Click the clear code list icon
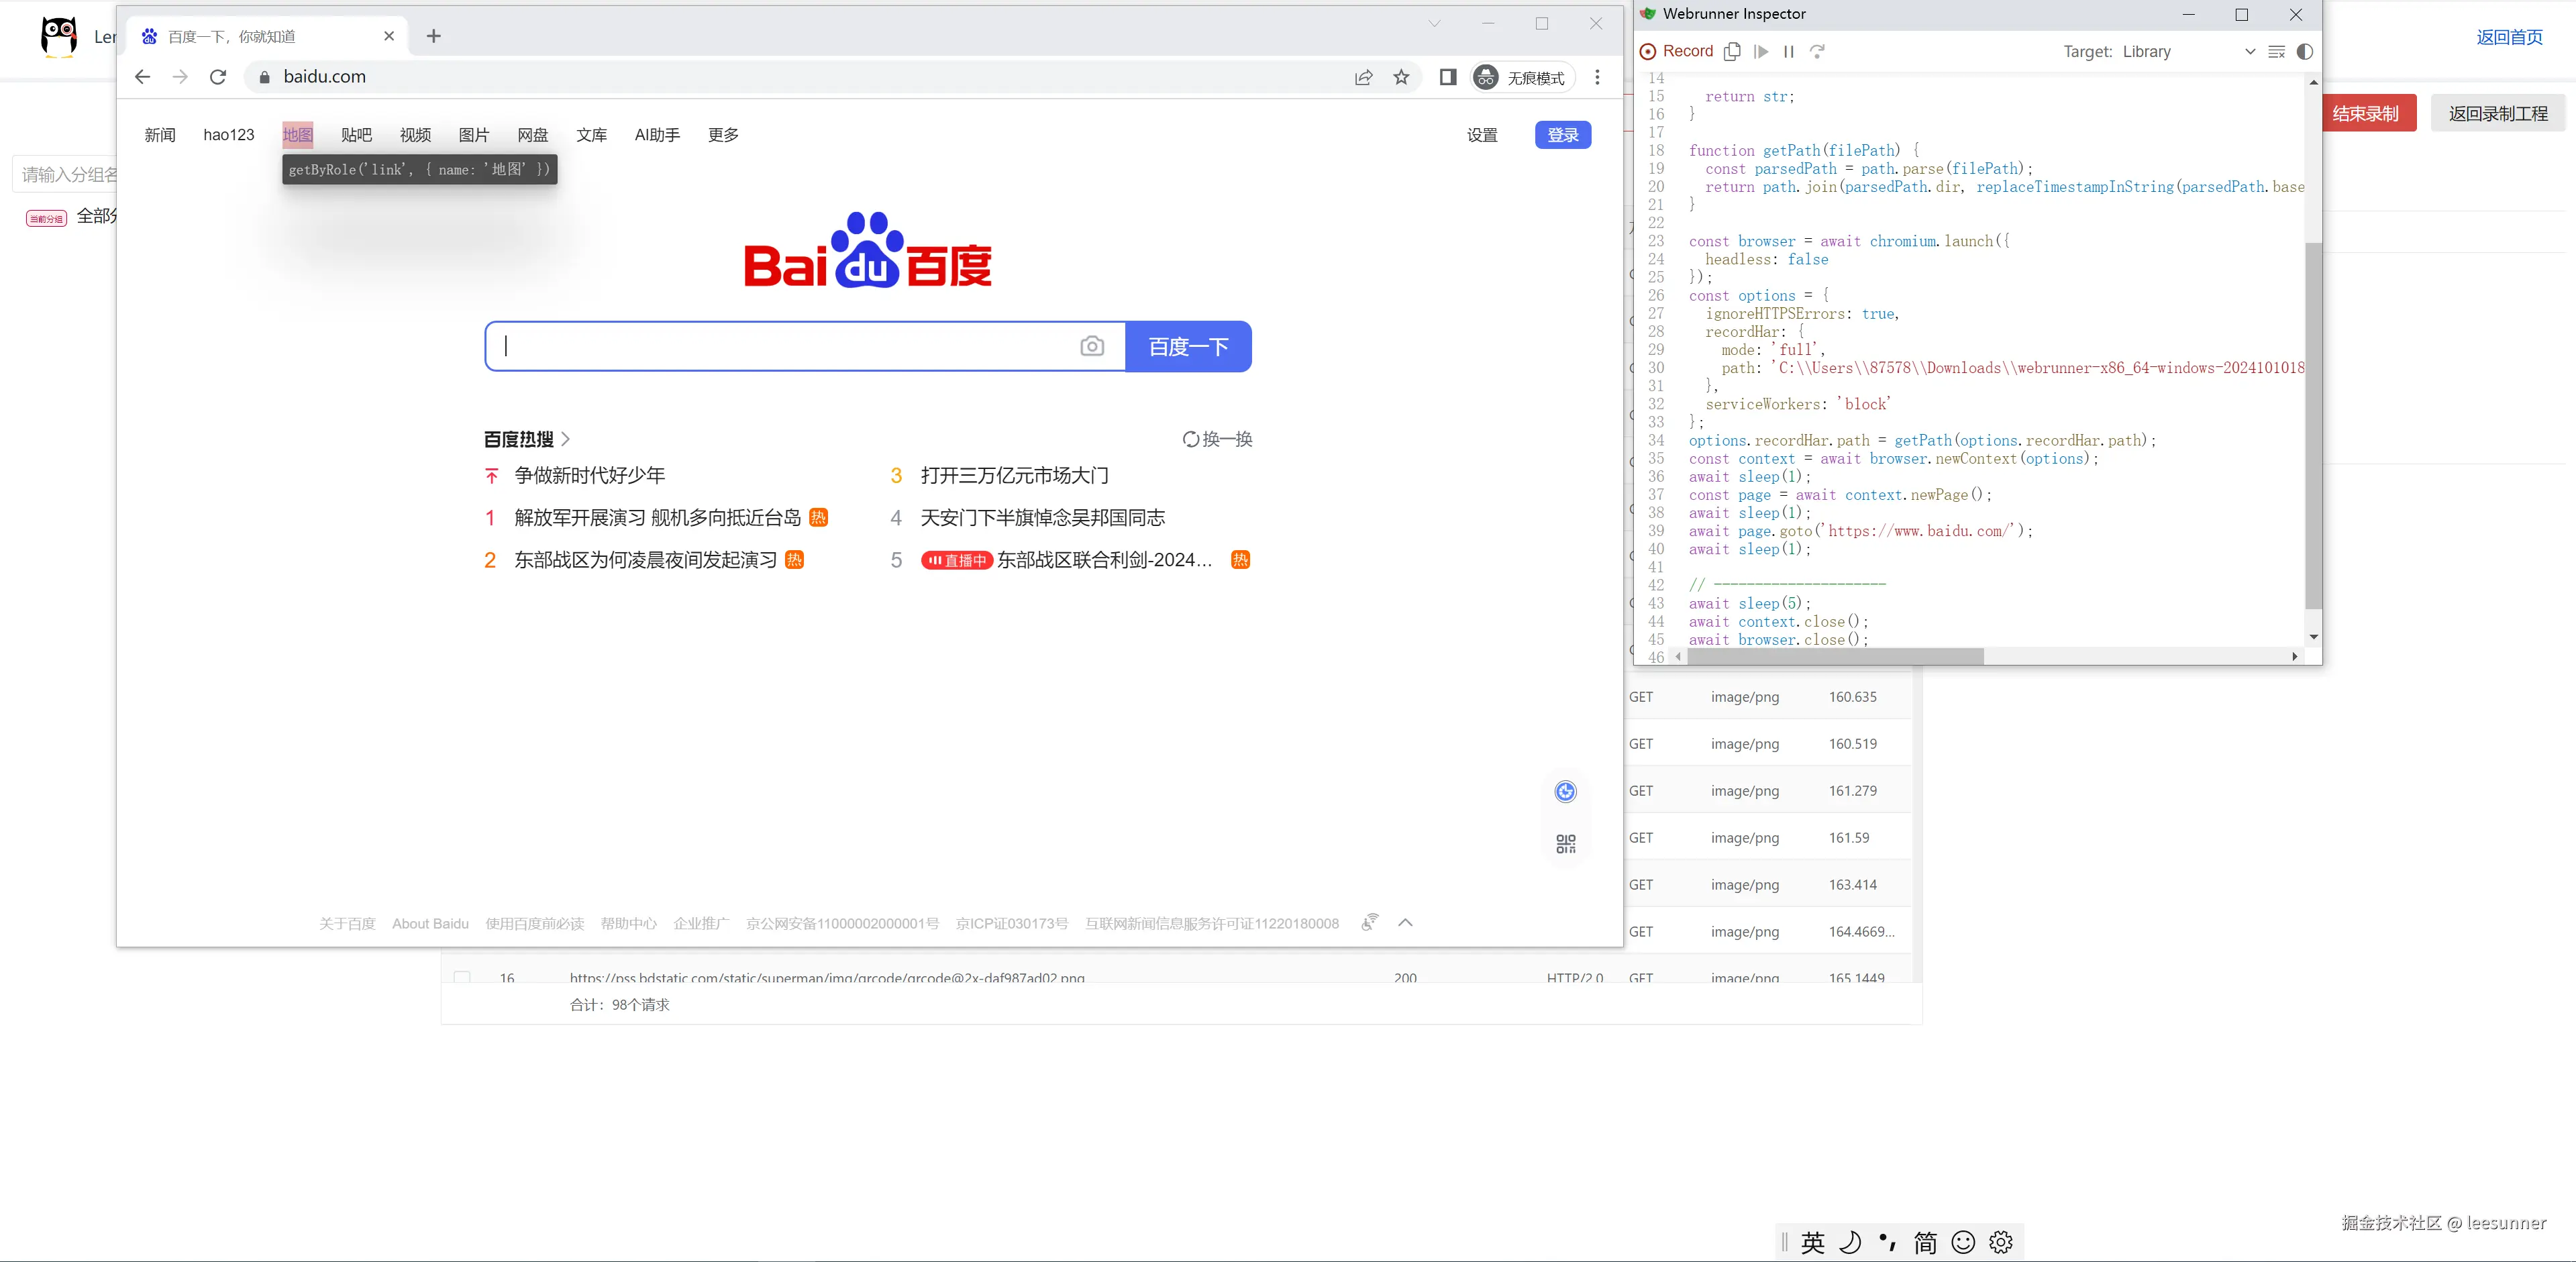 [x=2277, y=52]
